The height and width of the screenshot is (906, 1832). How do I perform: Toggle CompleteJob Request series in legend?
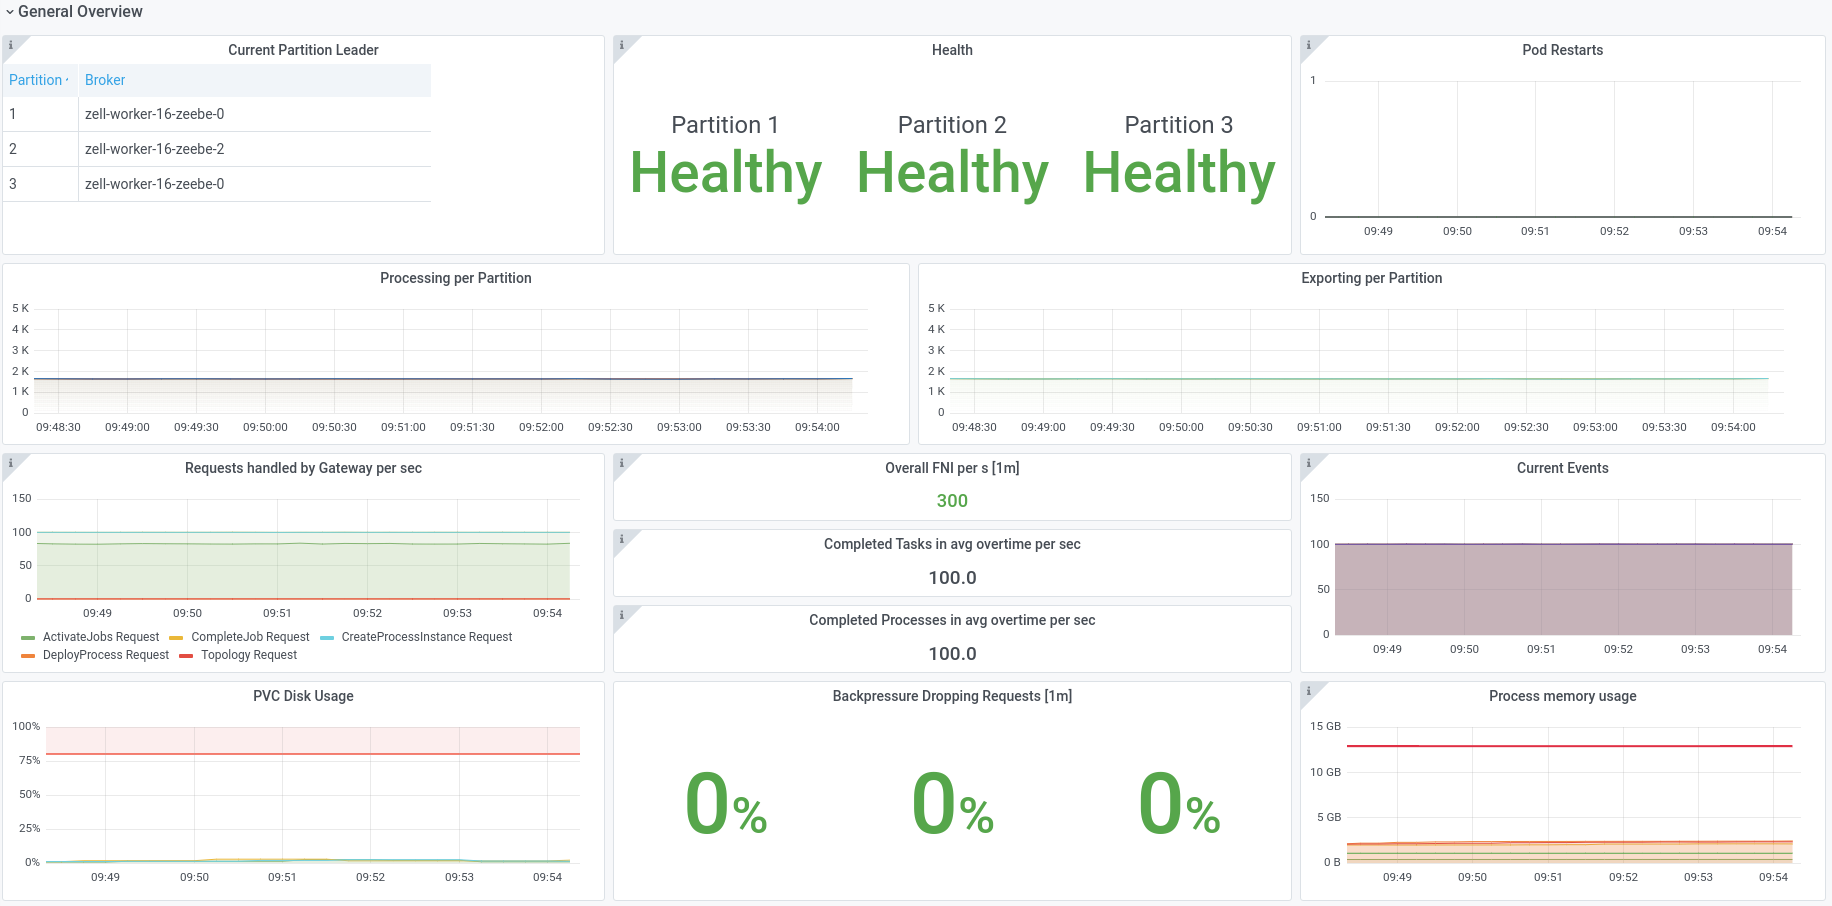pos(250,637)
